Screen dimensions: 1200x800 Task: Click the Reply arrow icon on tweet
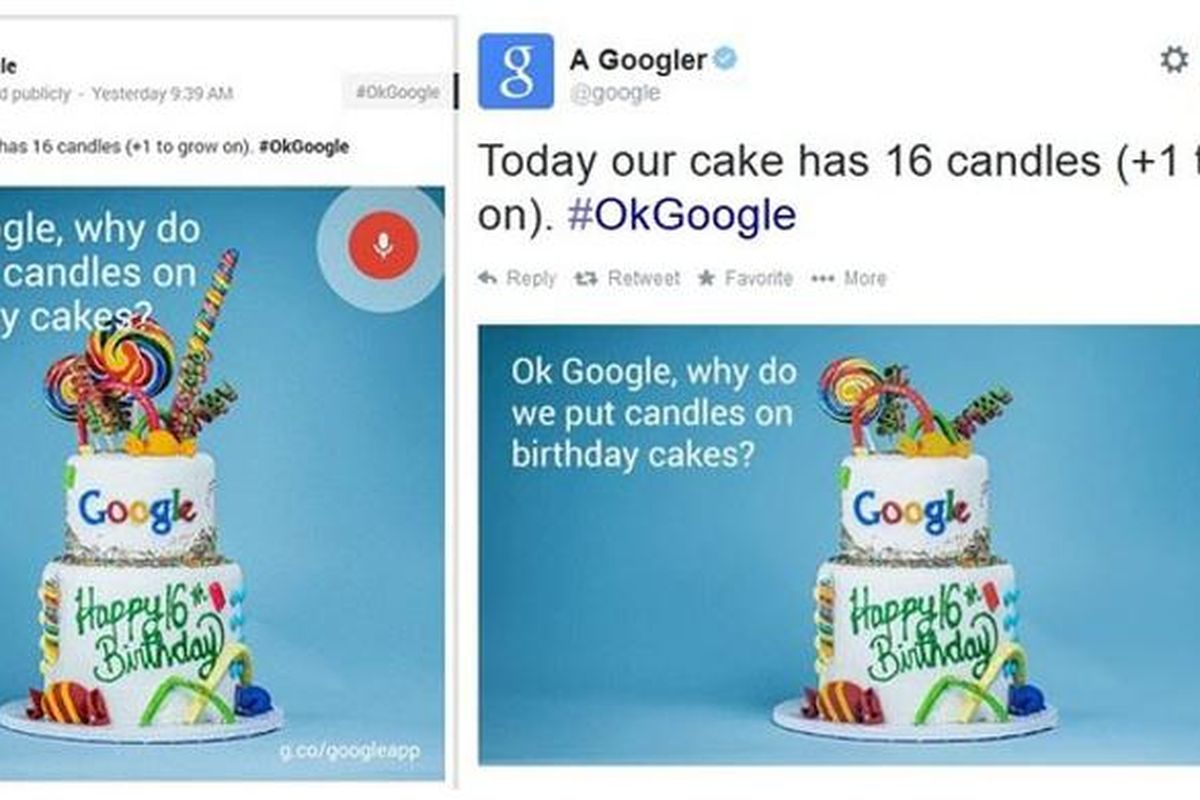tap(488, 278)
